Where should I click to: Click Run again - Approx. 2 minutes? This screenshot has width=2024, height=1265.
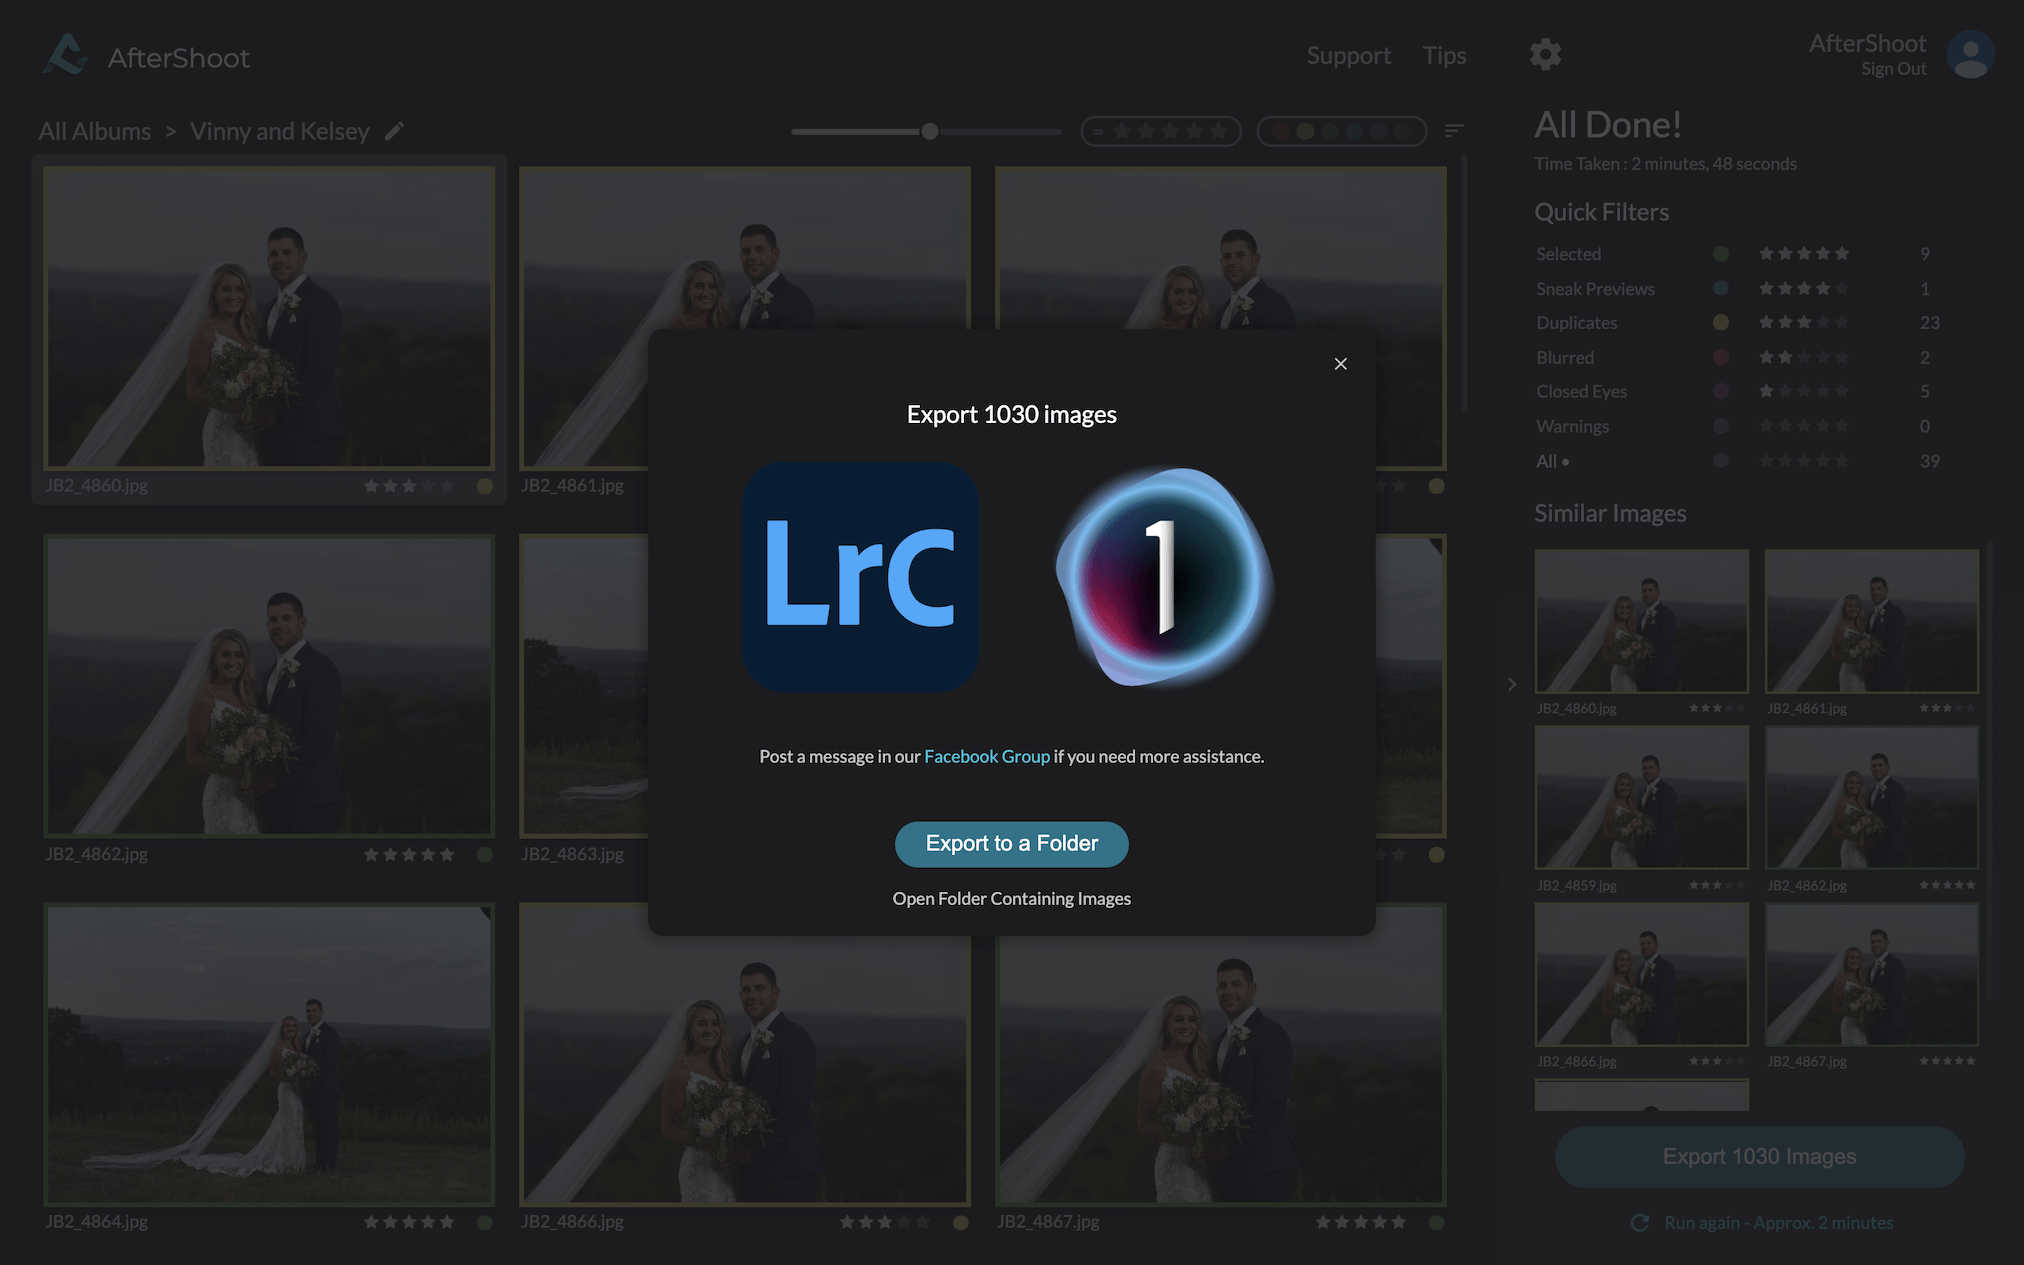pyautogui.click(x=1778, y=1223)
